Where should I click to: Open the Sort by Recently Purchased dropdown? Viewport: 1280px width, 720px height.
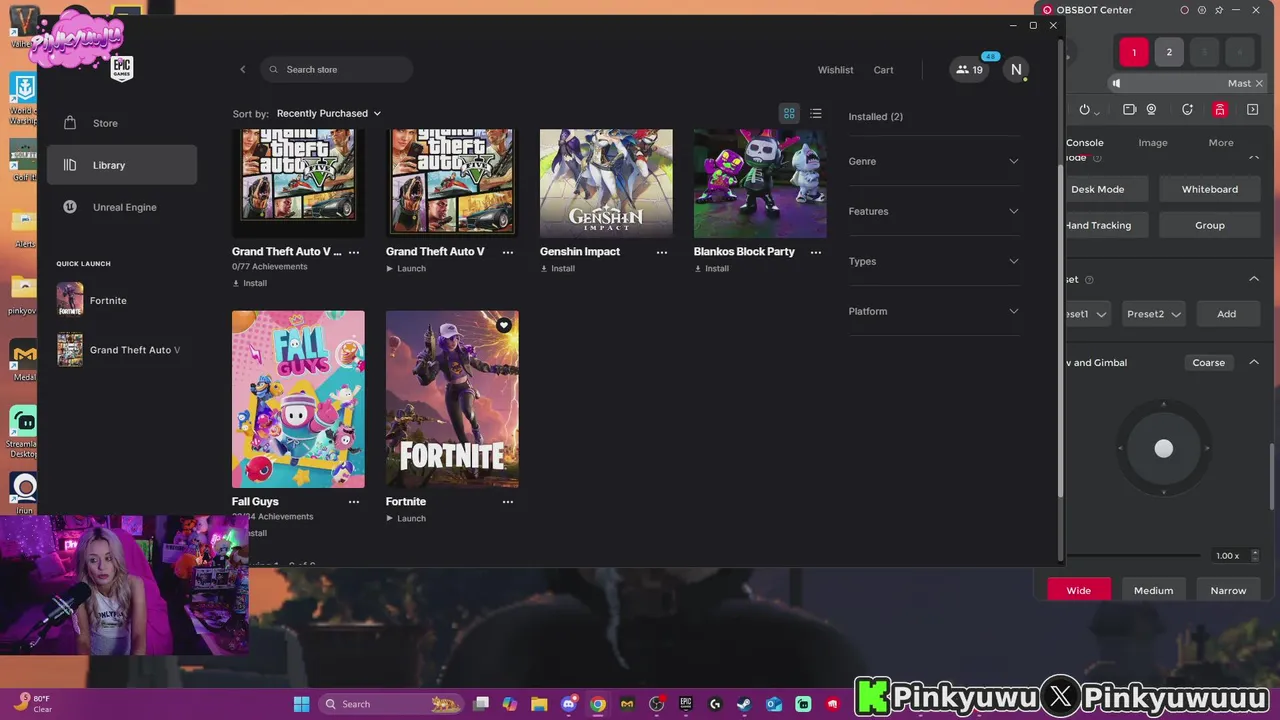click(x=328, y=113)
